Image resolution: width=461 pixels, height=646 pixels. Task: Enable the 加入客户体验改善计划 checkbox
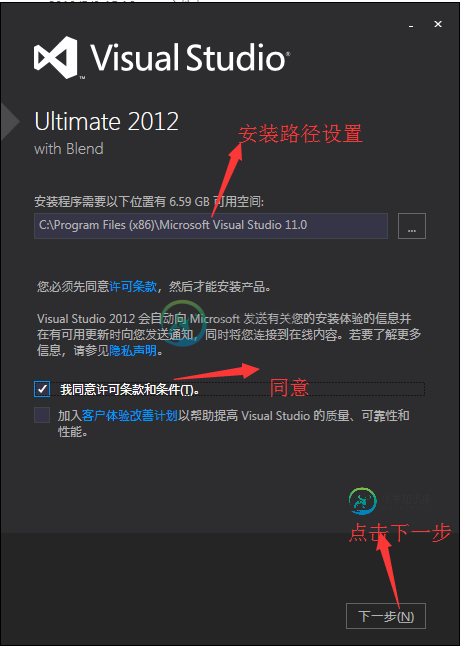tap(42, 415)
